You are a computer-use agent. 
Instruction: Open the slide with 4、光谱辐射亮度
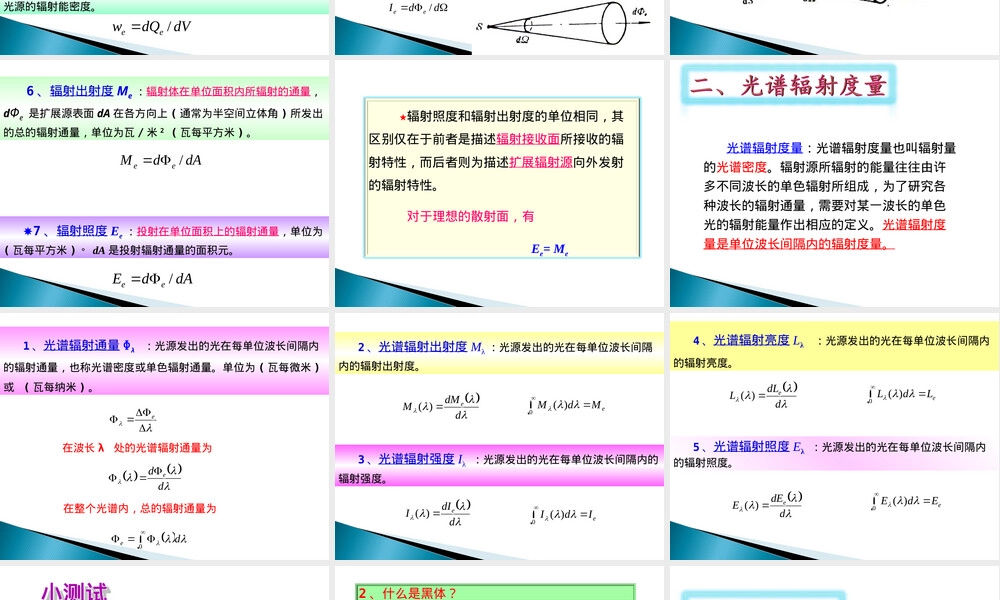click(x=834, y=436)
